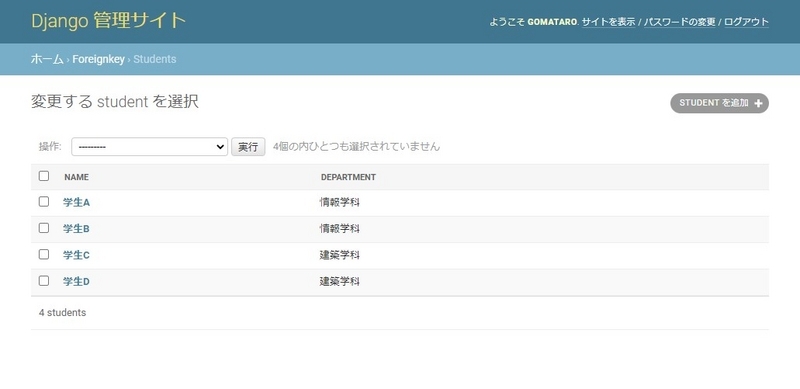Sort by the NAME column header
This screenshot has height=389, width=800.
(77, 177)
